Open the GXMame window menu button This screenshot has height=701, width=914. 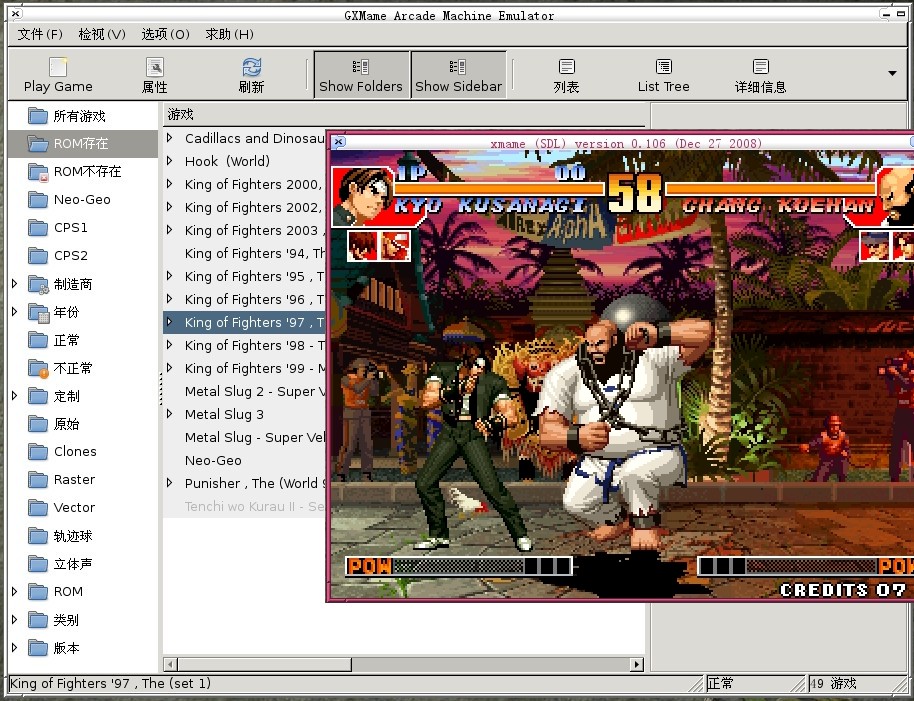pyautogui.click(x=16, y=13)
